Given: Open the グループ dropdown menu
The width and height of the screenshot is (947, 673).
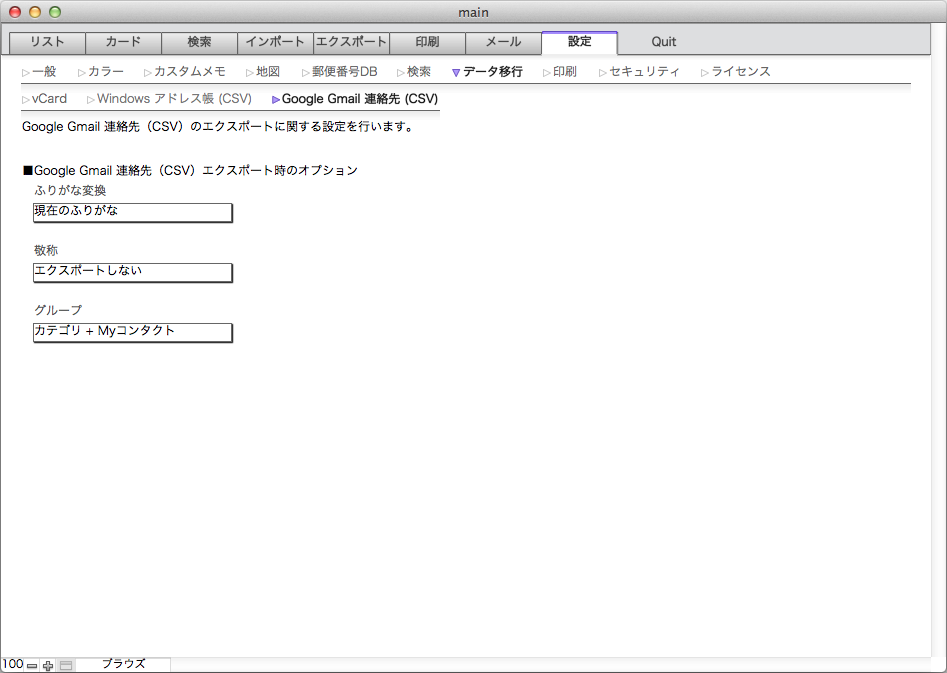Looking at the screenshot, I should 132,332.
